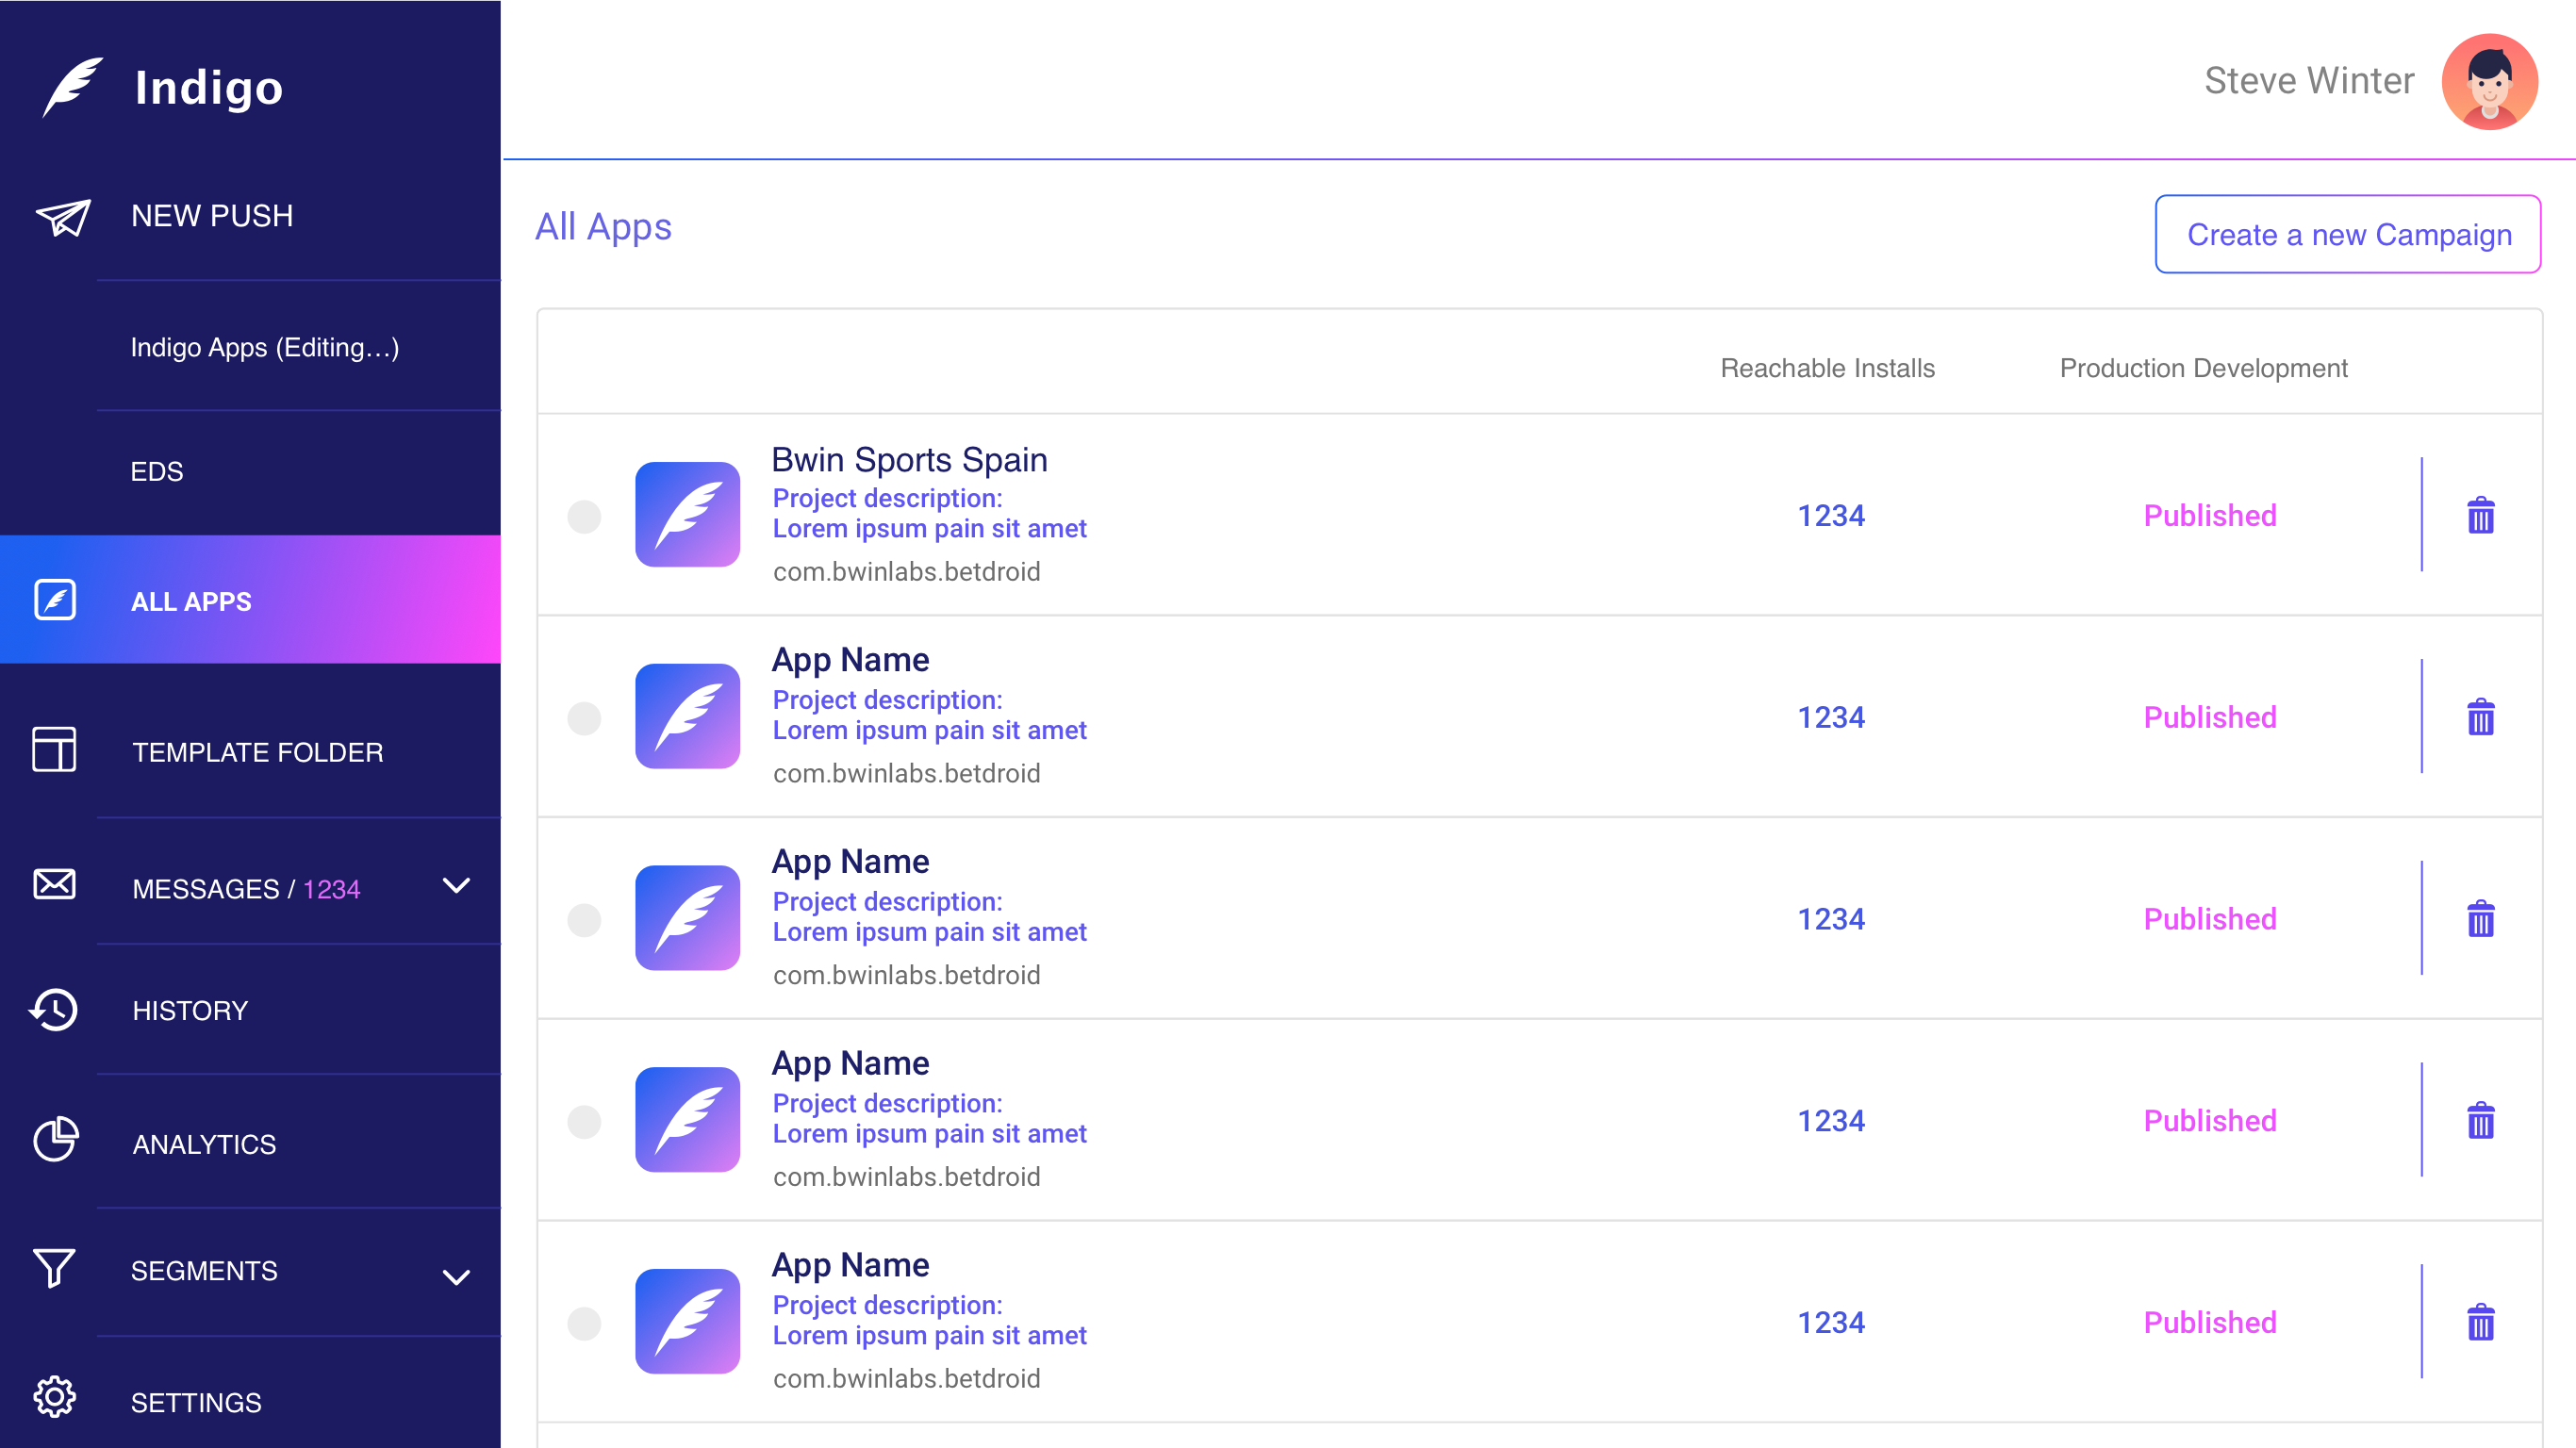
Task: Click Create a new Campaign button
Action: (x=2347, y=234)
